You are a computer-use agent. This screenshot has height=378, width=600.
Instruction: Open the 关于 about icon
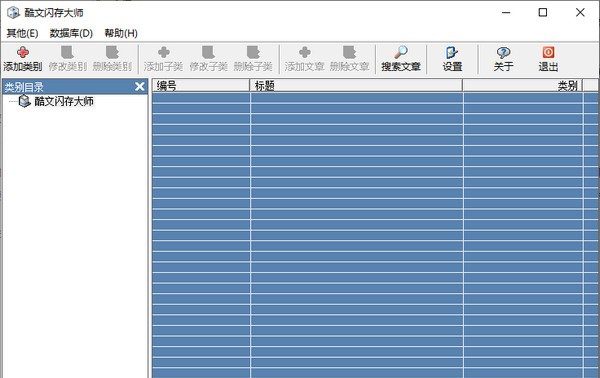(x=503, y=52)
